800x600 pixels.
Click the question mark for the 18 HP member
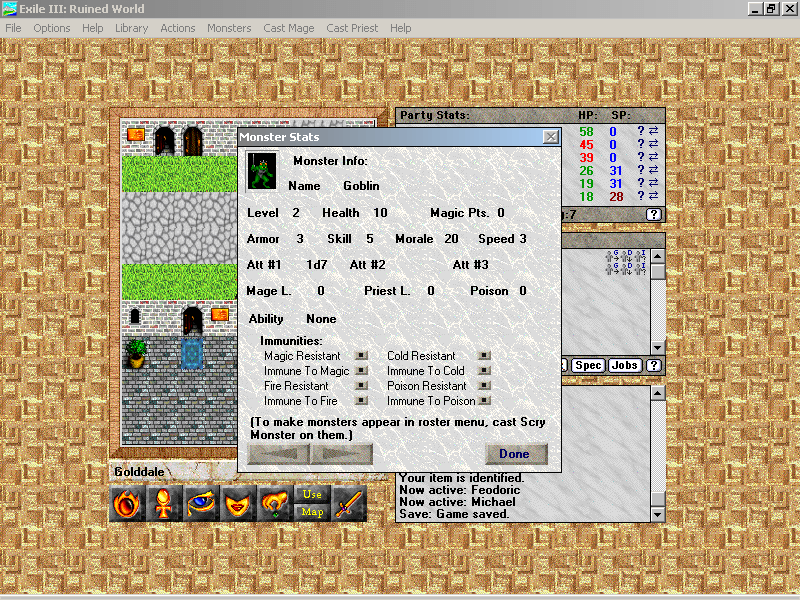pyautogui.click(x=641, y=196)
